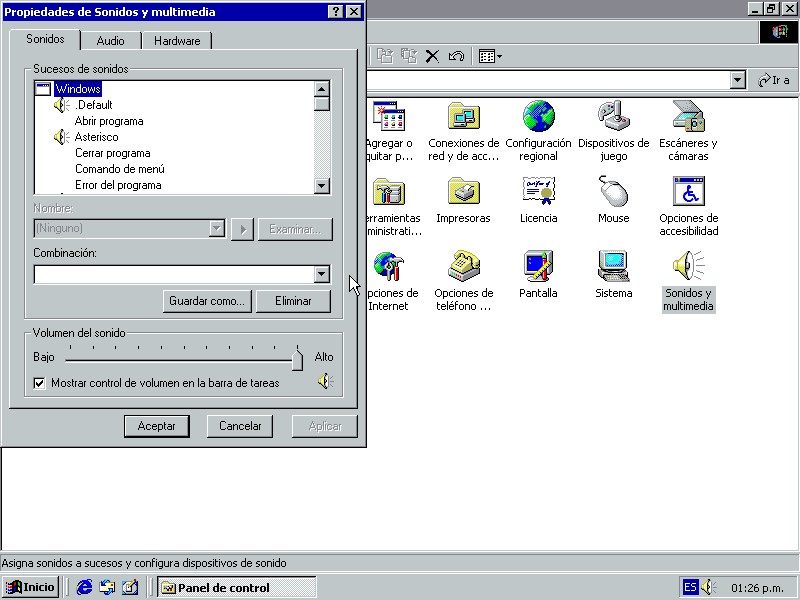800x600 pixels.
Task: Click the volume slider thumb
Action: [297, 359]
